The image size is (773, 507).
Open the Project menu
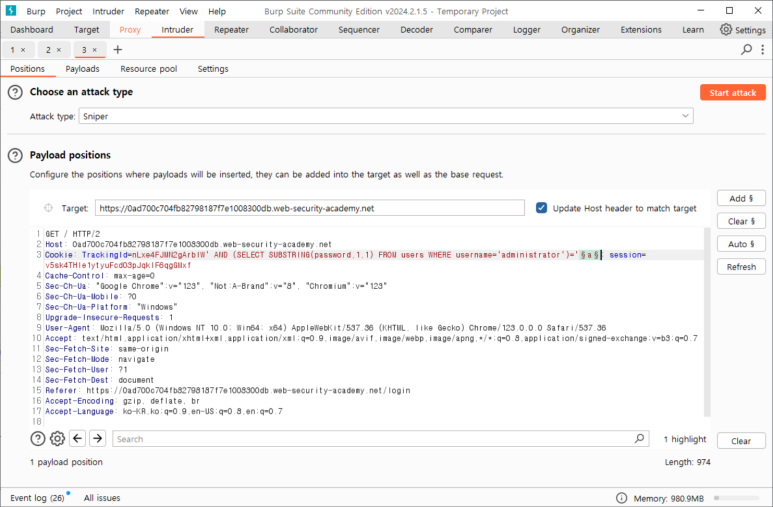[69, 11]
